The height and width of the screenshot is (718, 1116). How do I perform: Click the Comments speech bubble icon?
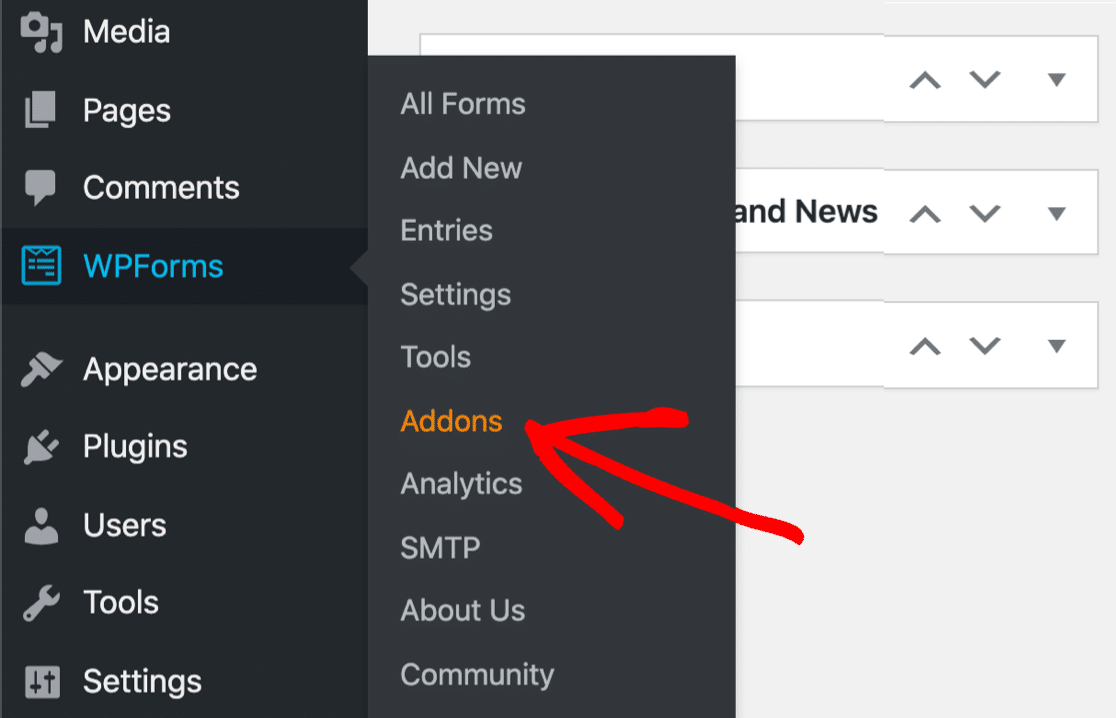42,188
